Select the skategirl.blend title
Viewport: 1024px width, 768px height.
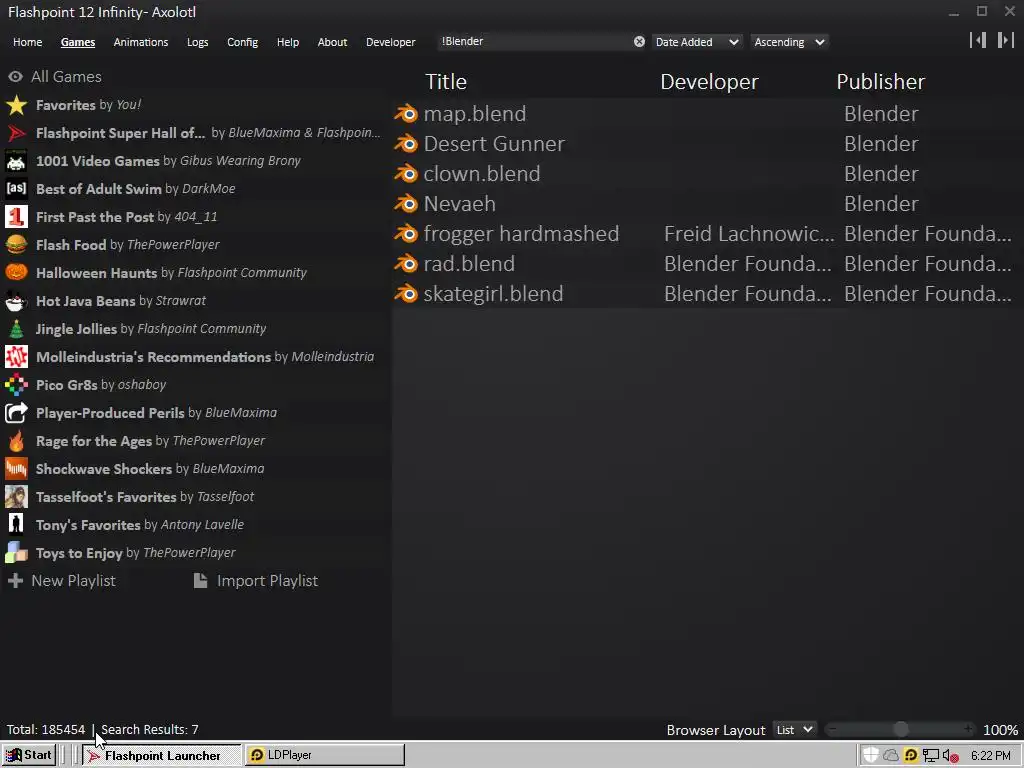click(493, 294)
